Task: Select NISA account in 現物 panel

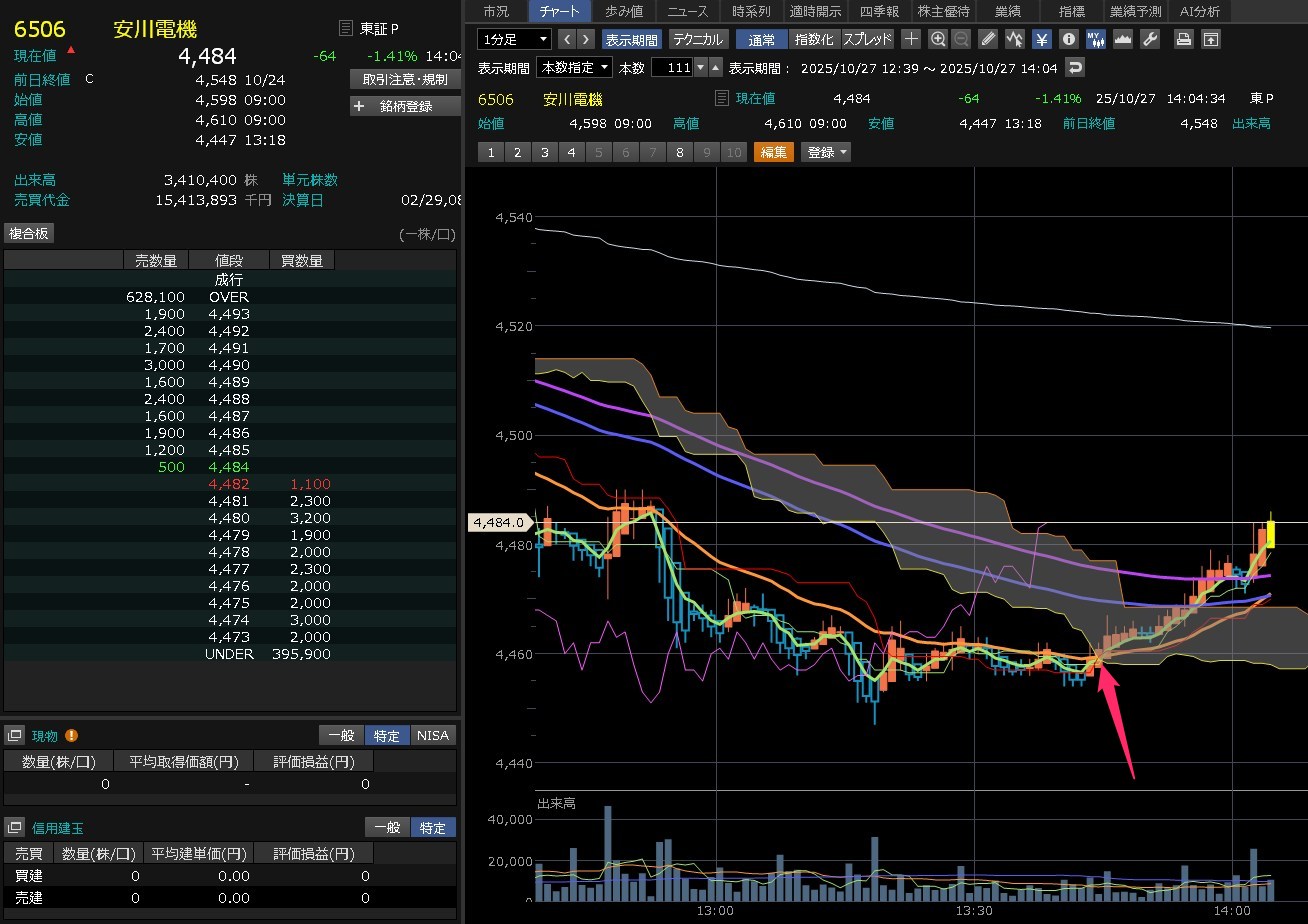Action: coord(433,735)
